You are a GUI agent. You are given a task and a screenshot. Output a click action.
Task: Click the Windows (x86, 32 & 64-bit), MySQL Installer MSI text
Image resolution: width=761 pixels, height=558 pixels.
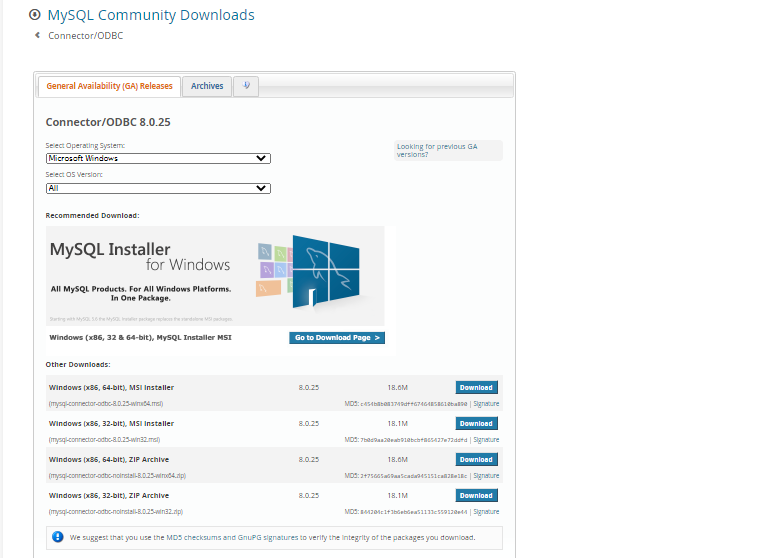[x=140, y=337]
